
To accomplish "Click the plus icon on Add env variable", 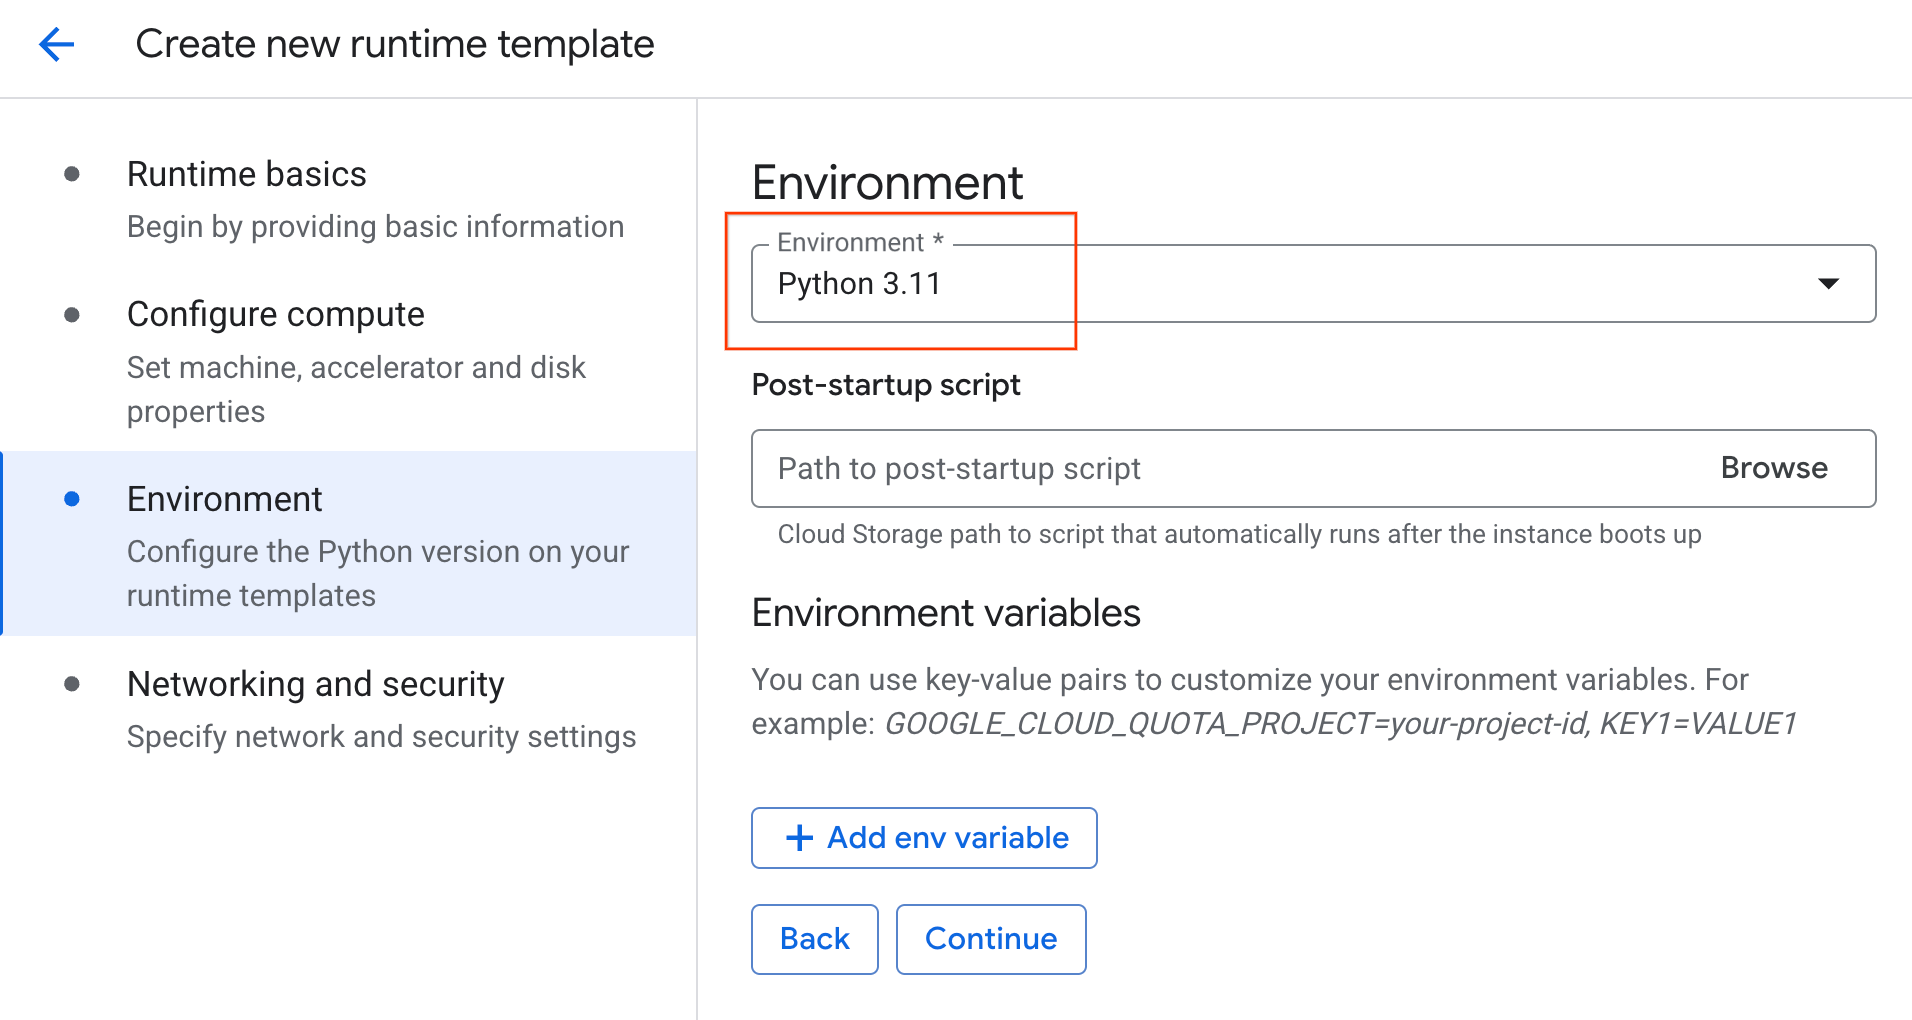I will pyautogui.click(x=799, y=838).
